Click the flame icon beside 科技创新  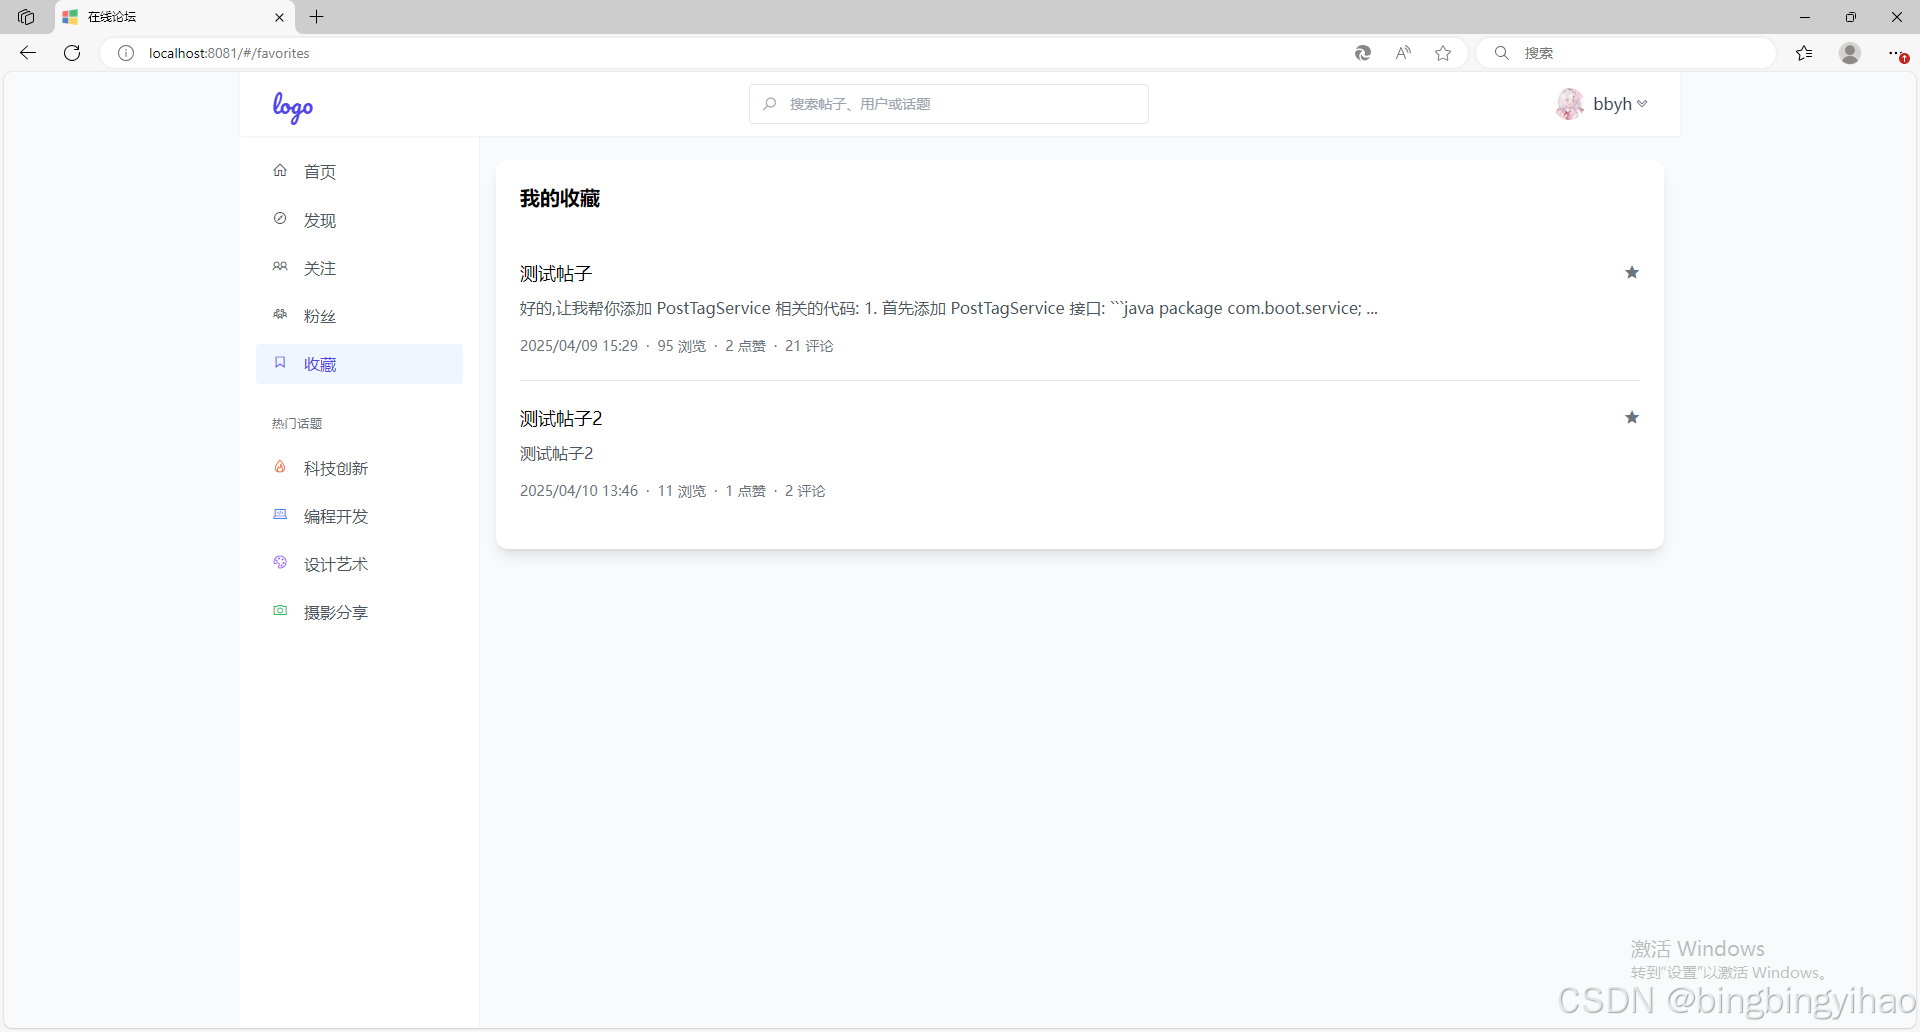click(x=280, y=467)
